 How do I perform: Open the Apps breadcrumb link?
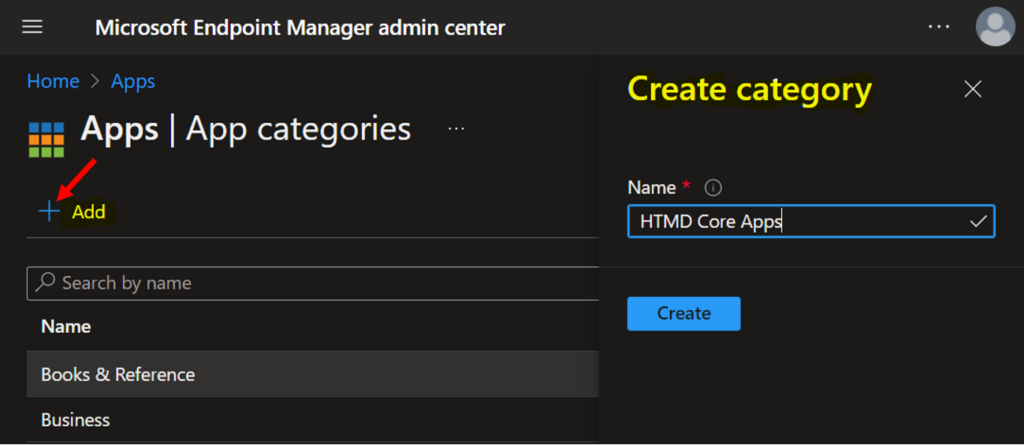[x=133, y=82]
